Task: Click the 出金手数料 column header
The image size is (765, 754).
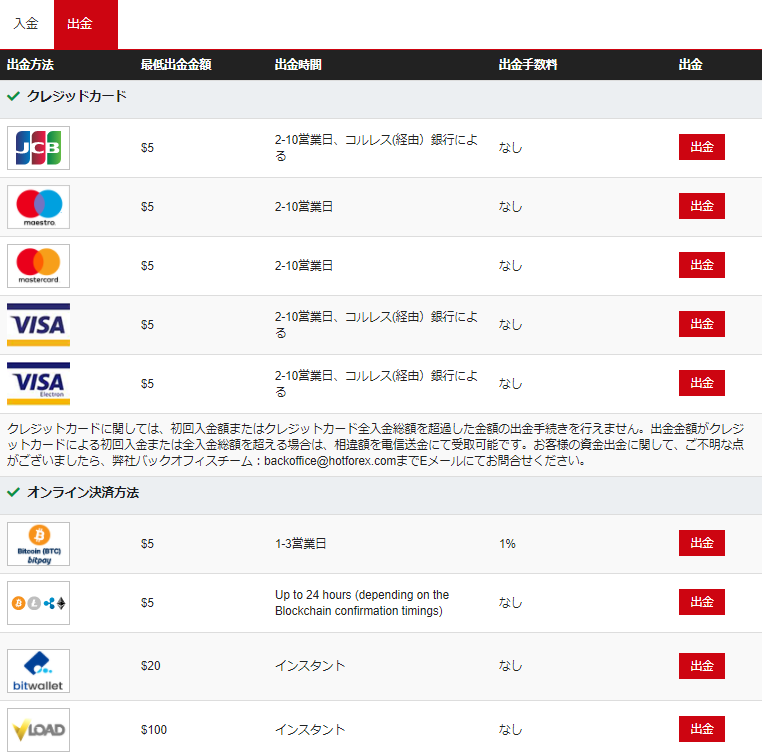Action: (528, 64)
